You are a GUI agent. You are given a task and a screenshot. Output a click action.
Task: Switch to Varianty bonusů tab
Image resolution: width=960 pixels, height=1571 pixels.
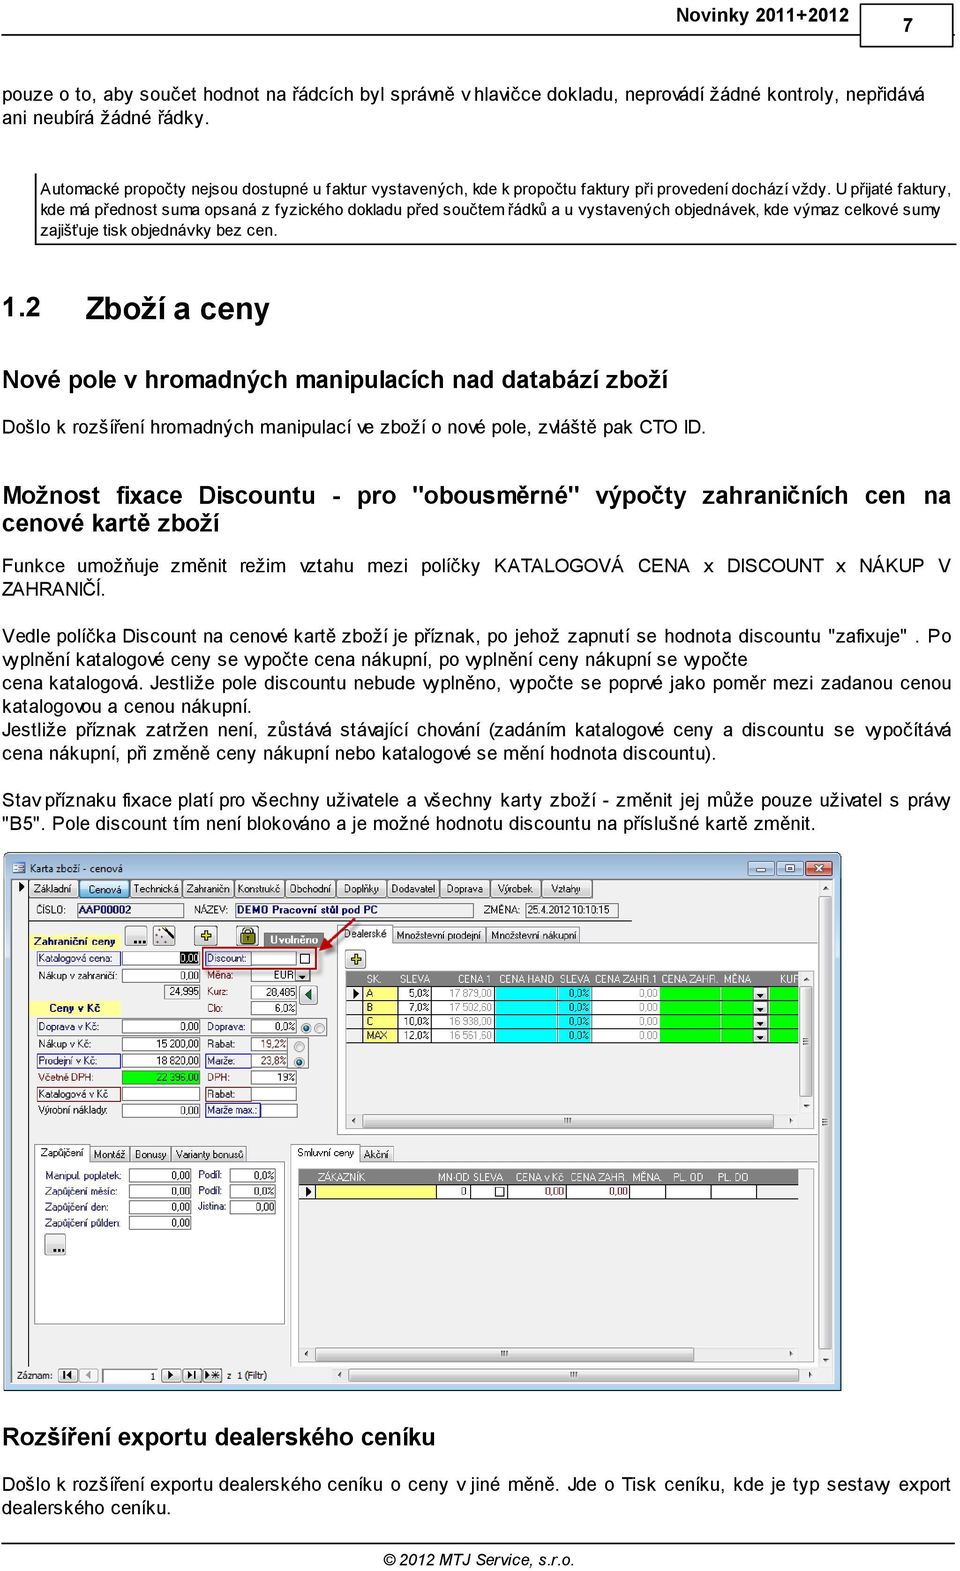[x=209, y=1154]
